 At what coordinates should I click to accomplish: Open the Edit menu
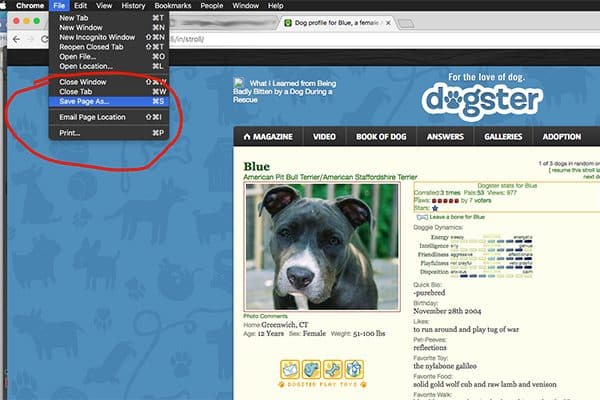(x=80, y=5)
